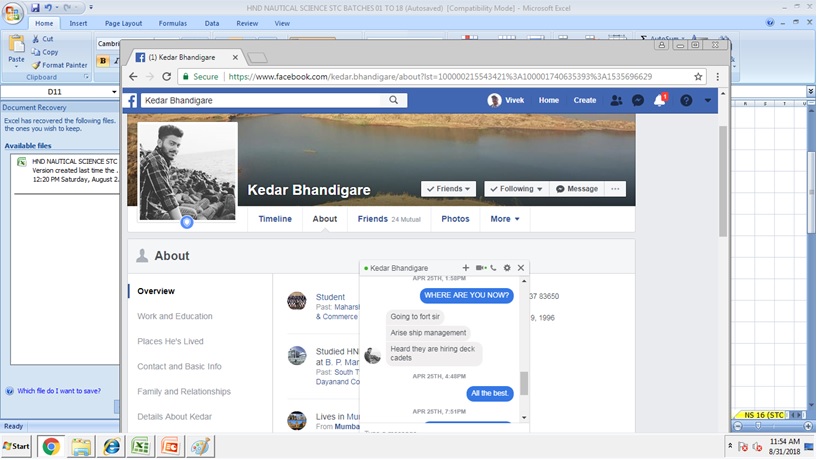Start a video call in chat window
The image size is (819, 460).
click(x=480, y=268)
